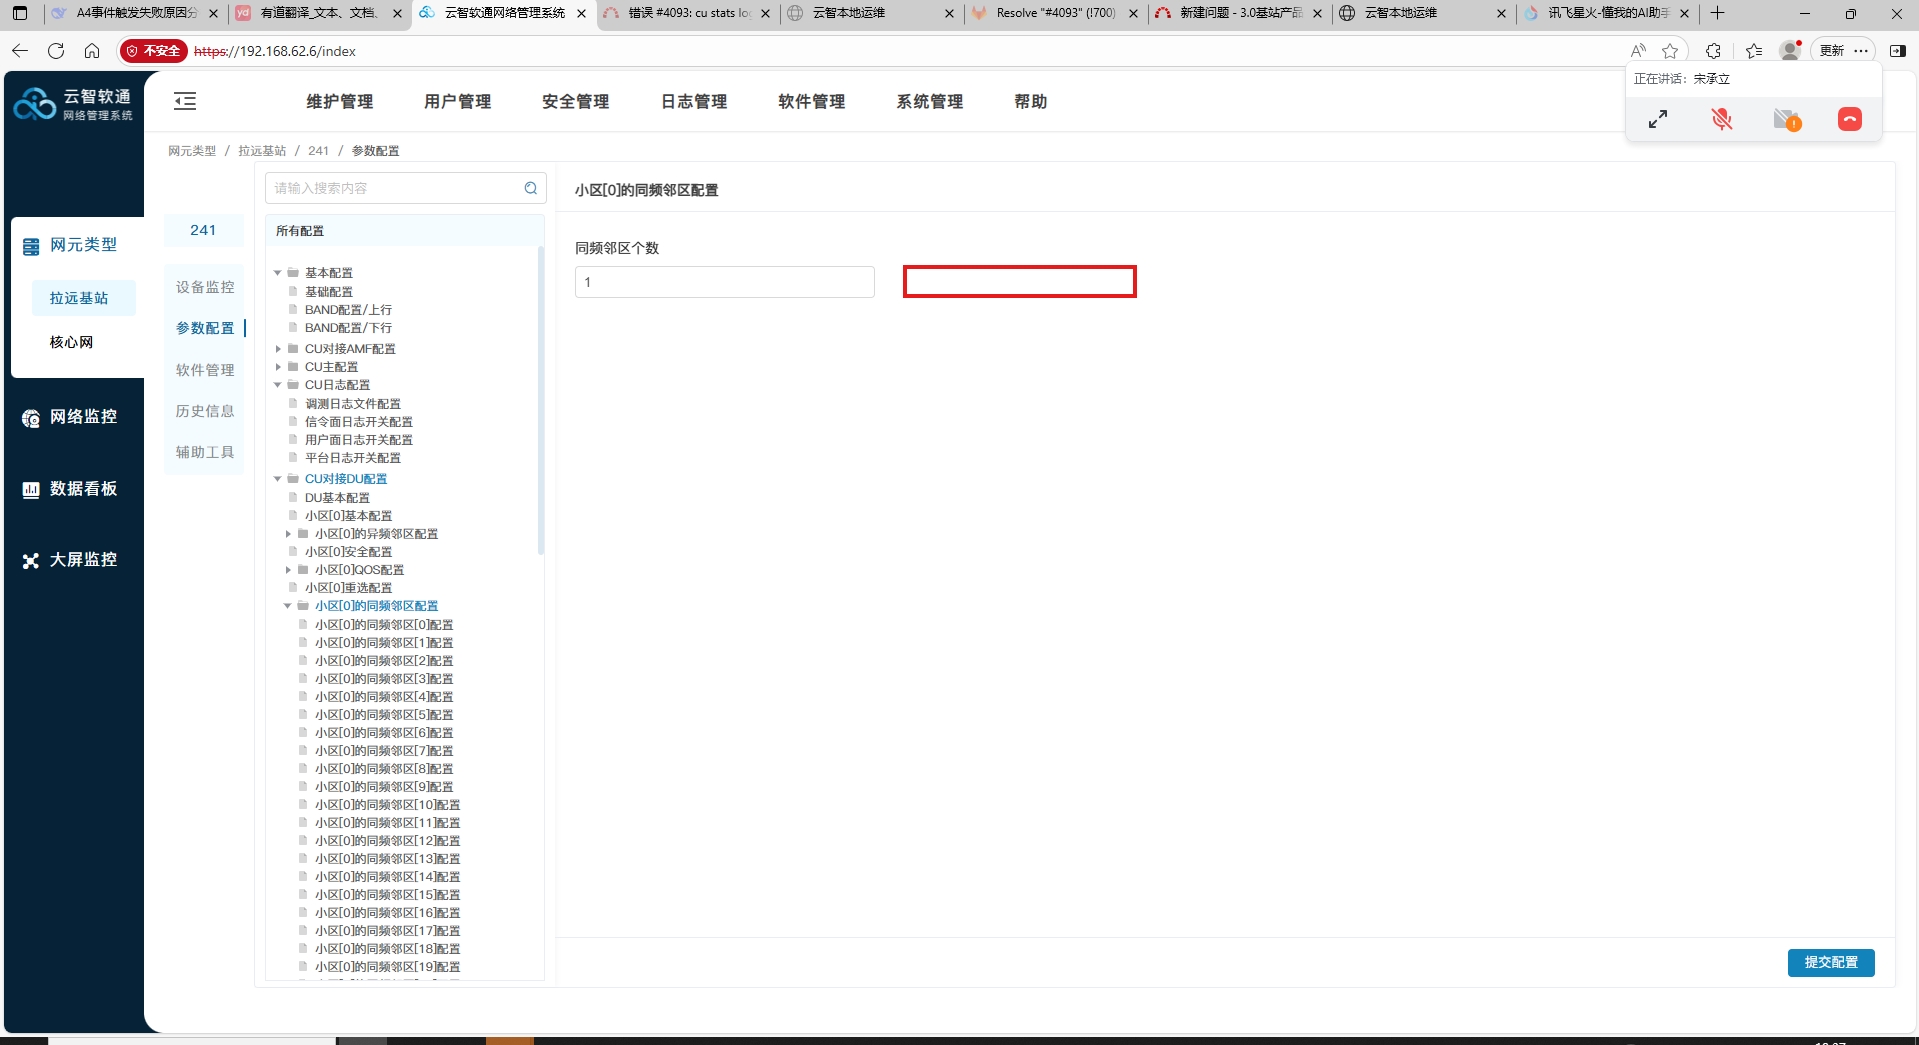The height and width of the screenshot is (1045, 1919).
Task: Open the 安全管理 top menu
Action: (x=576, y=101)
